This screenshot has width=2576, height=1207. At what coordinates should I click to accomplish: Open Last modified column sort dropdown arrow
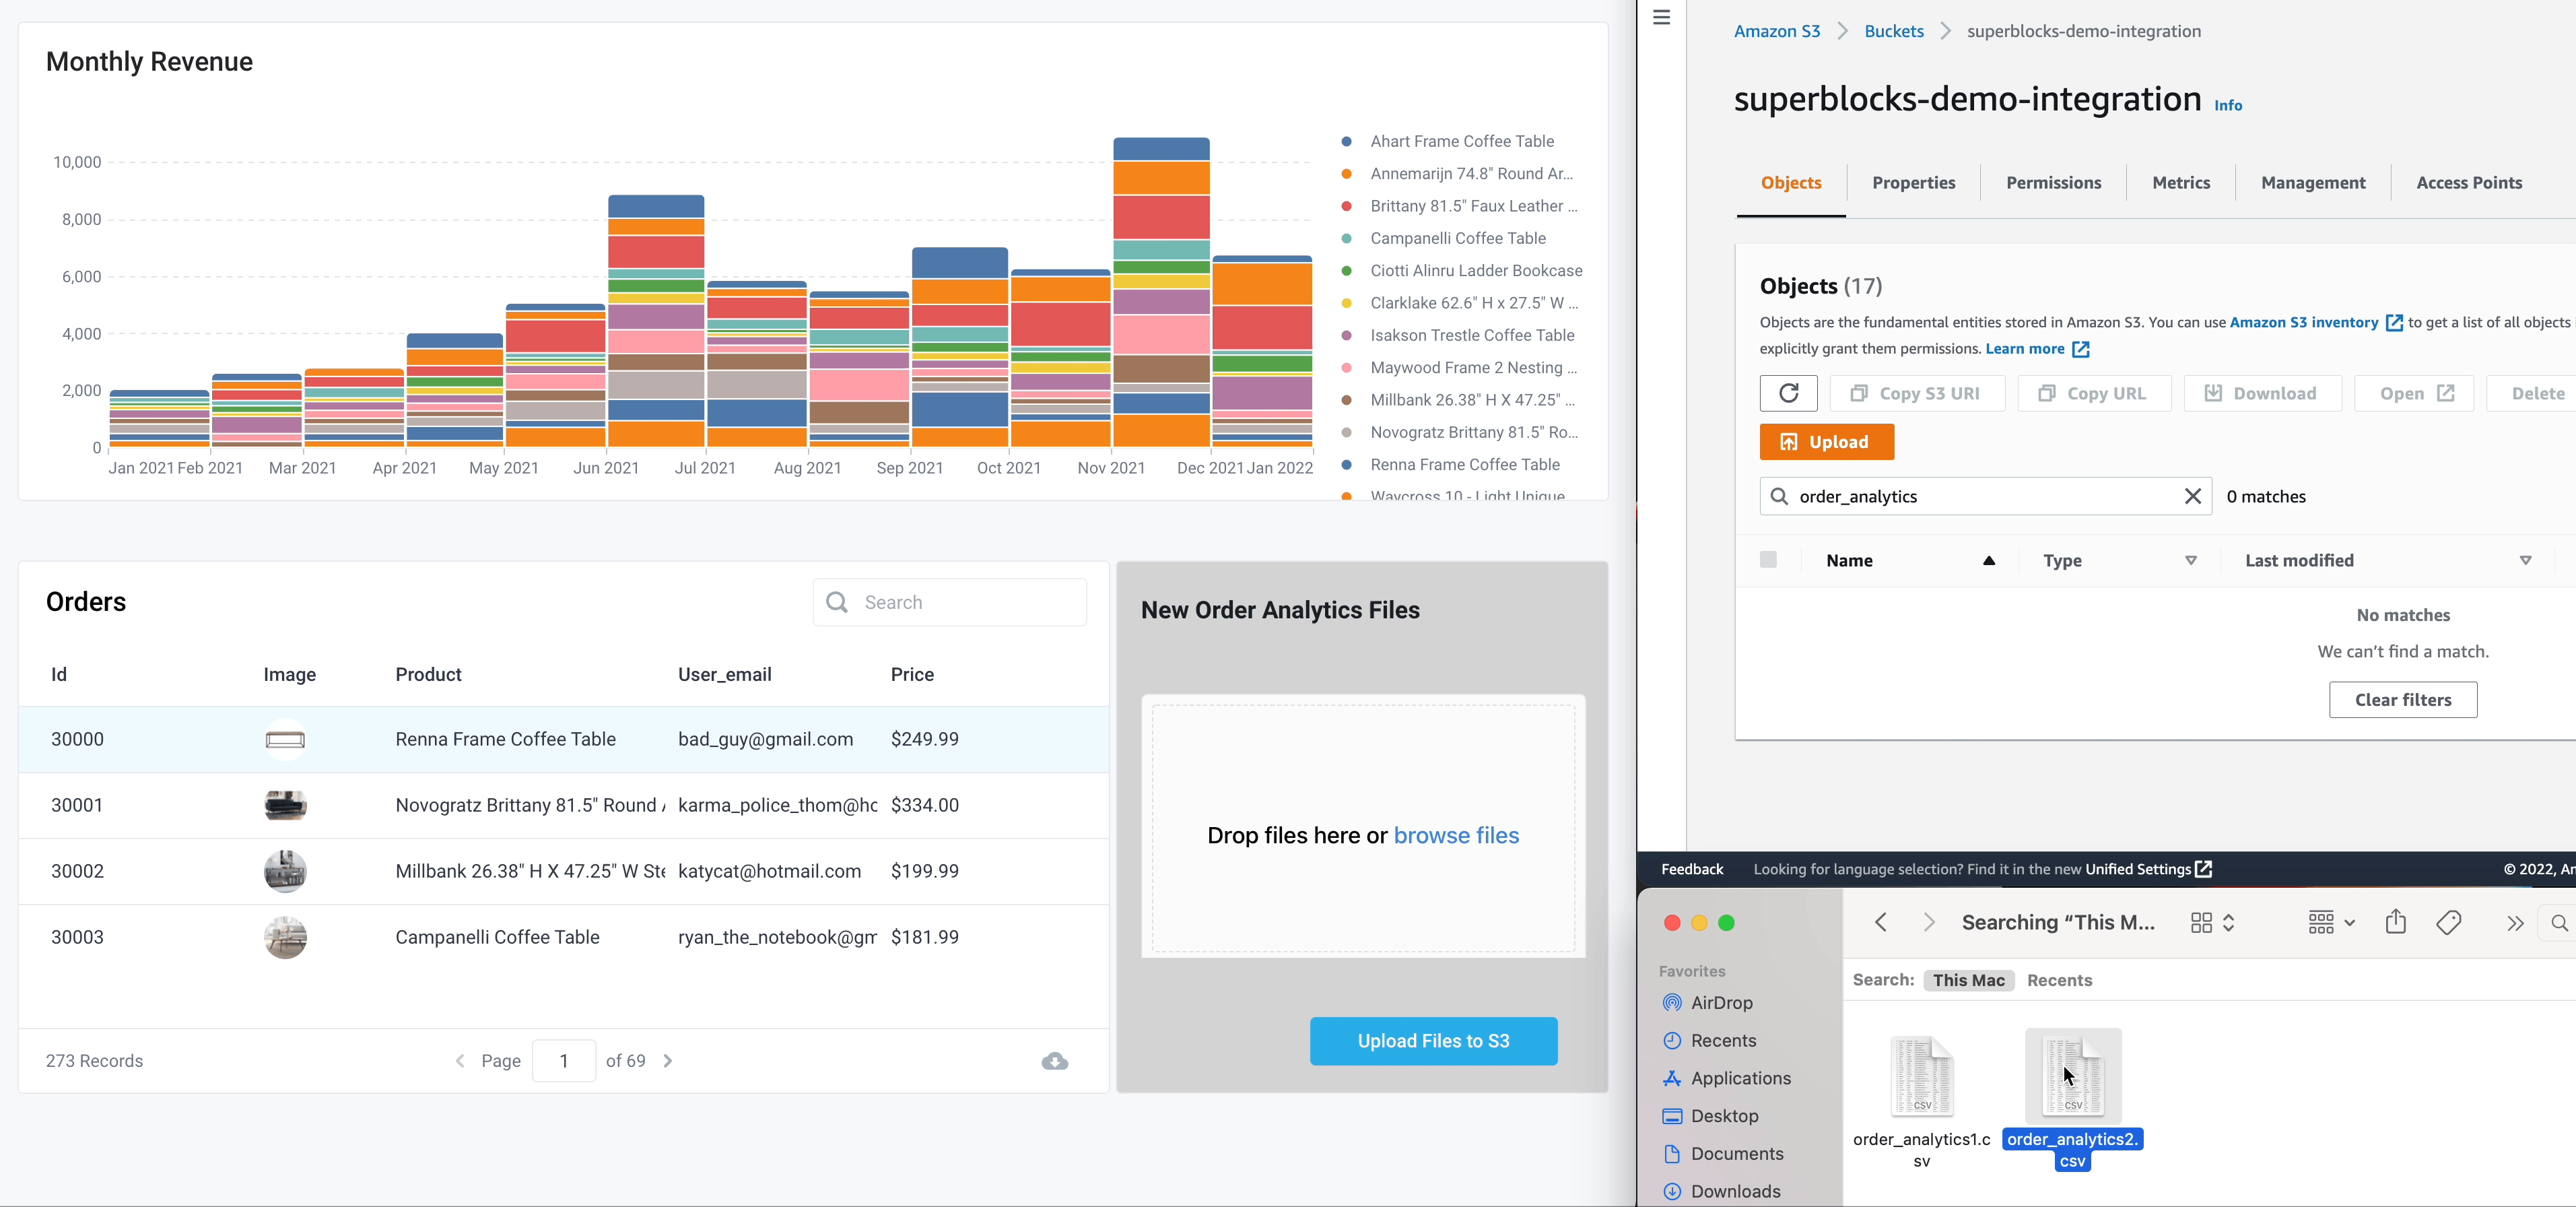click(2524, 560)
